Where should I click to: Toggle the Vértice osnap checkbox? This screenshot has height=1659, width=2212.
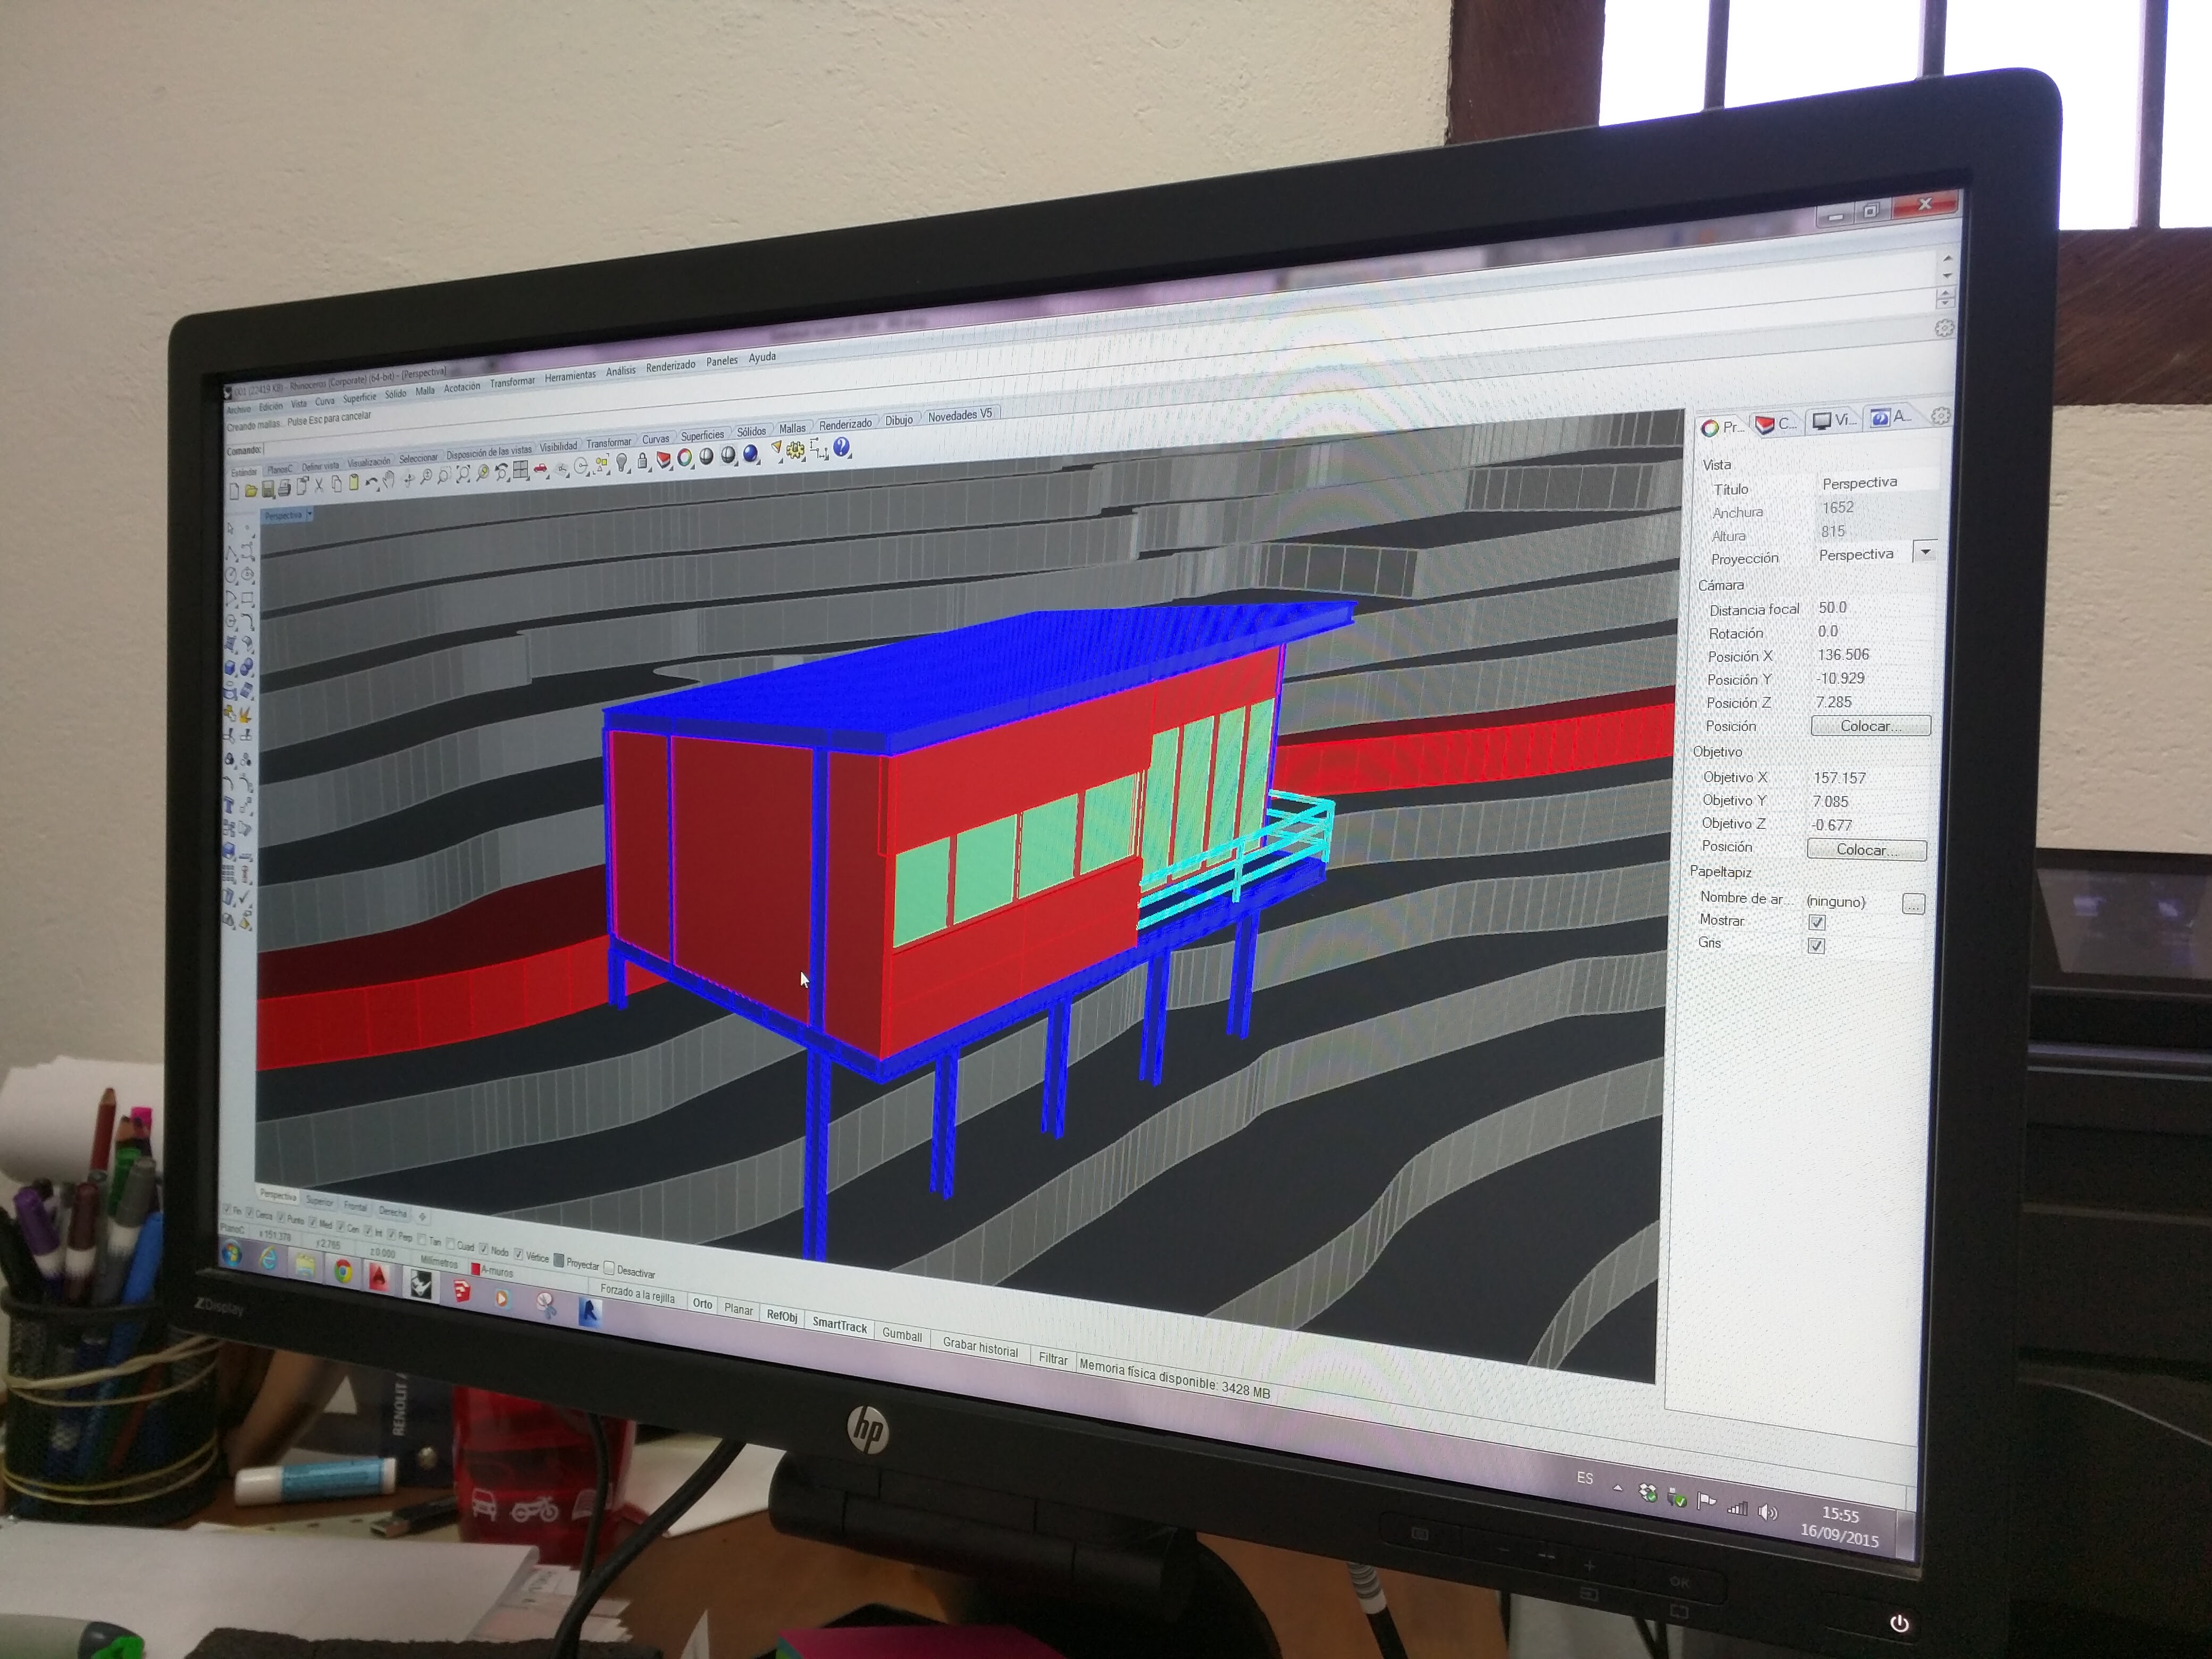point(518,1254)
